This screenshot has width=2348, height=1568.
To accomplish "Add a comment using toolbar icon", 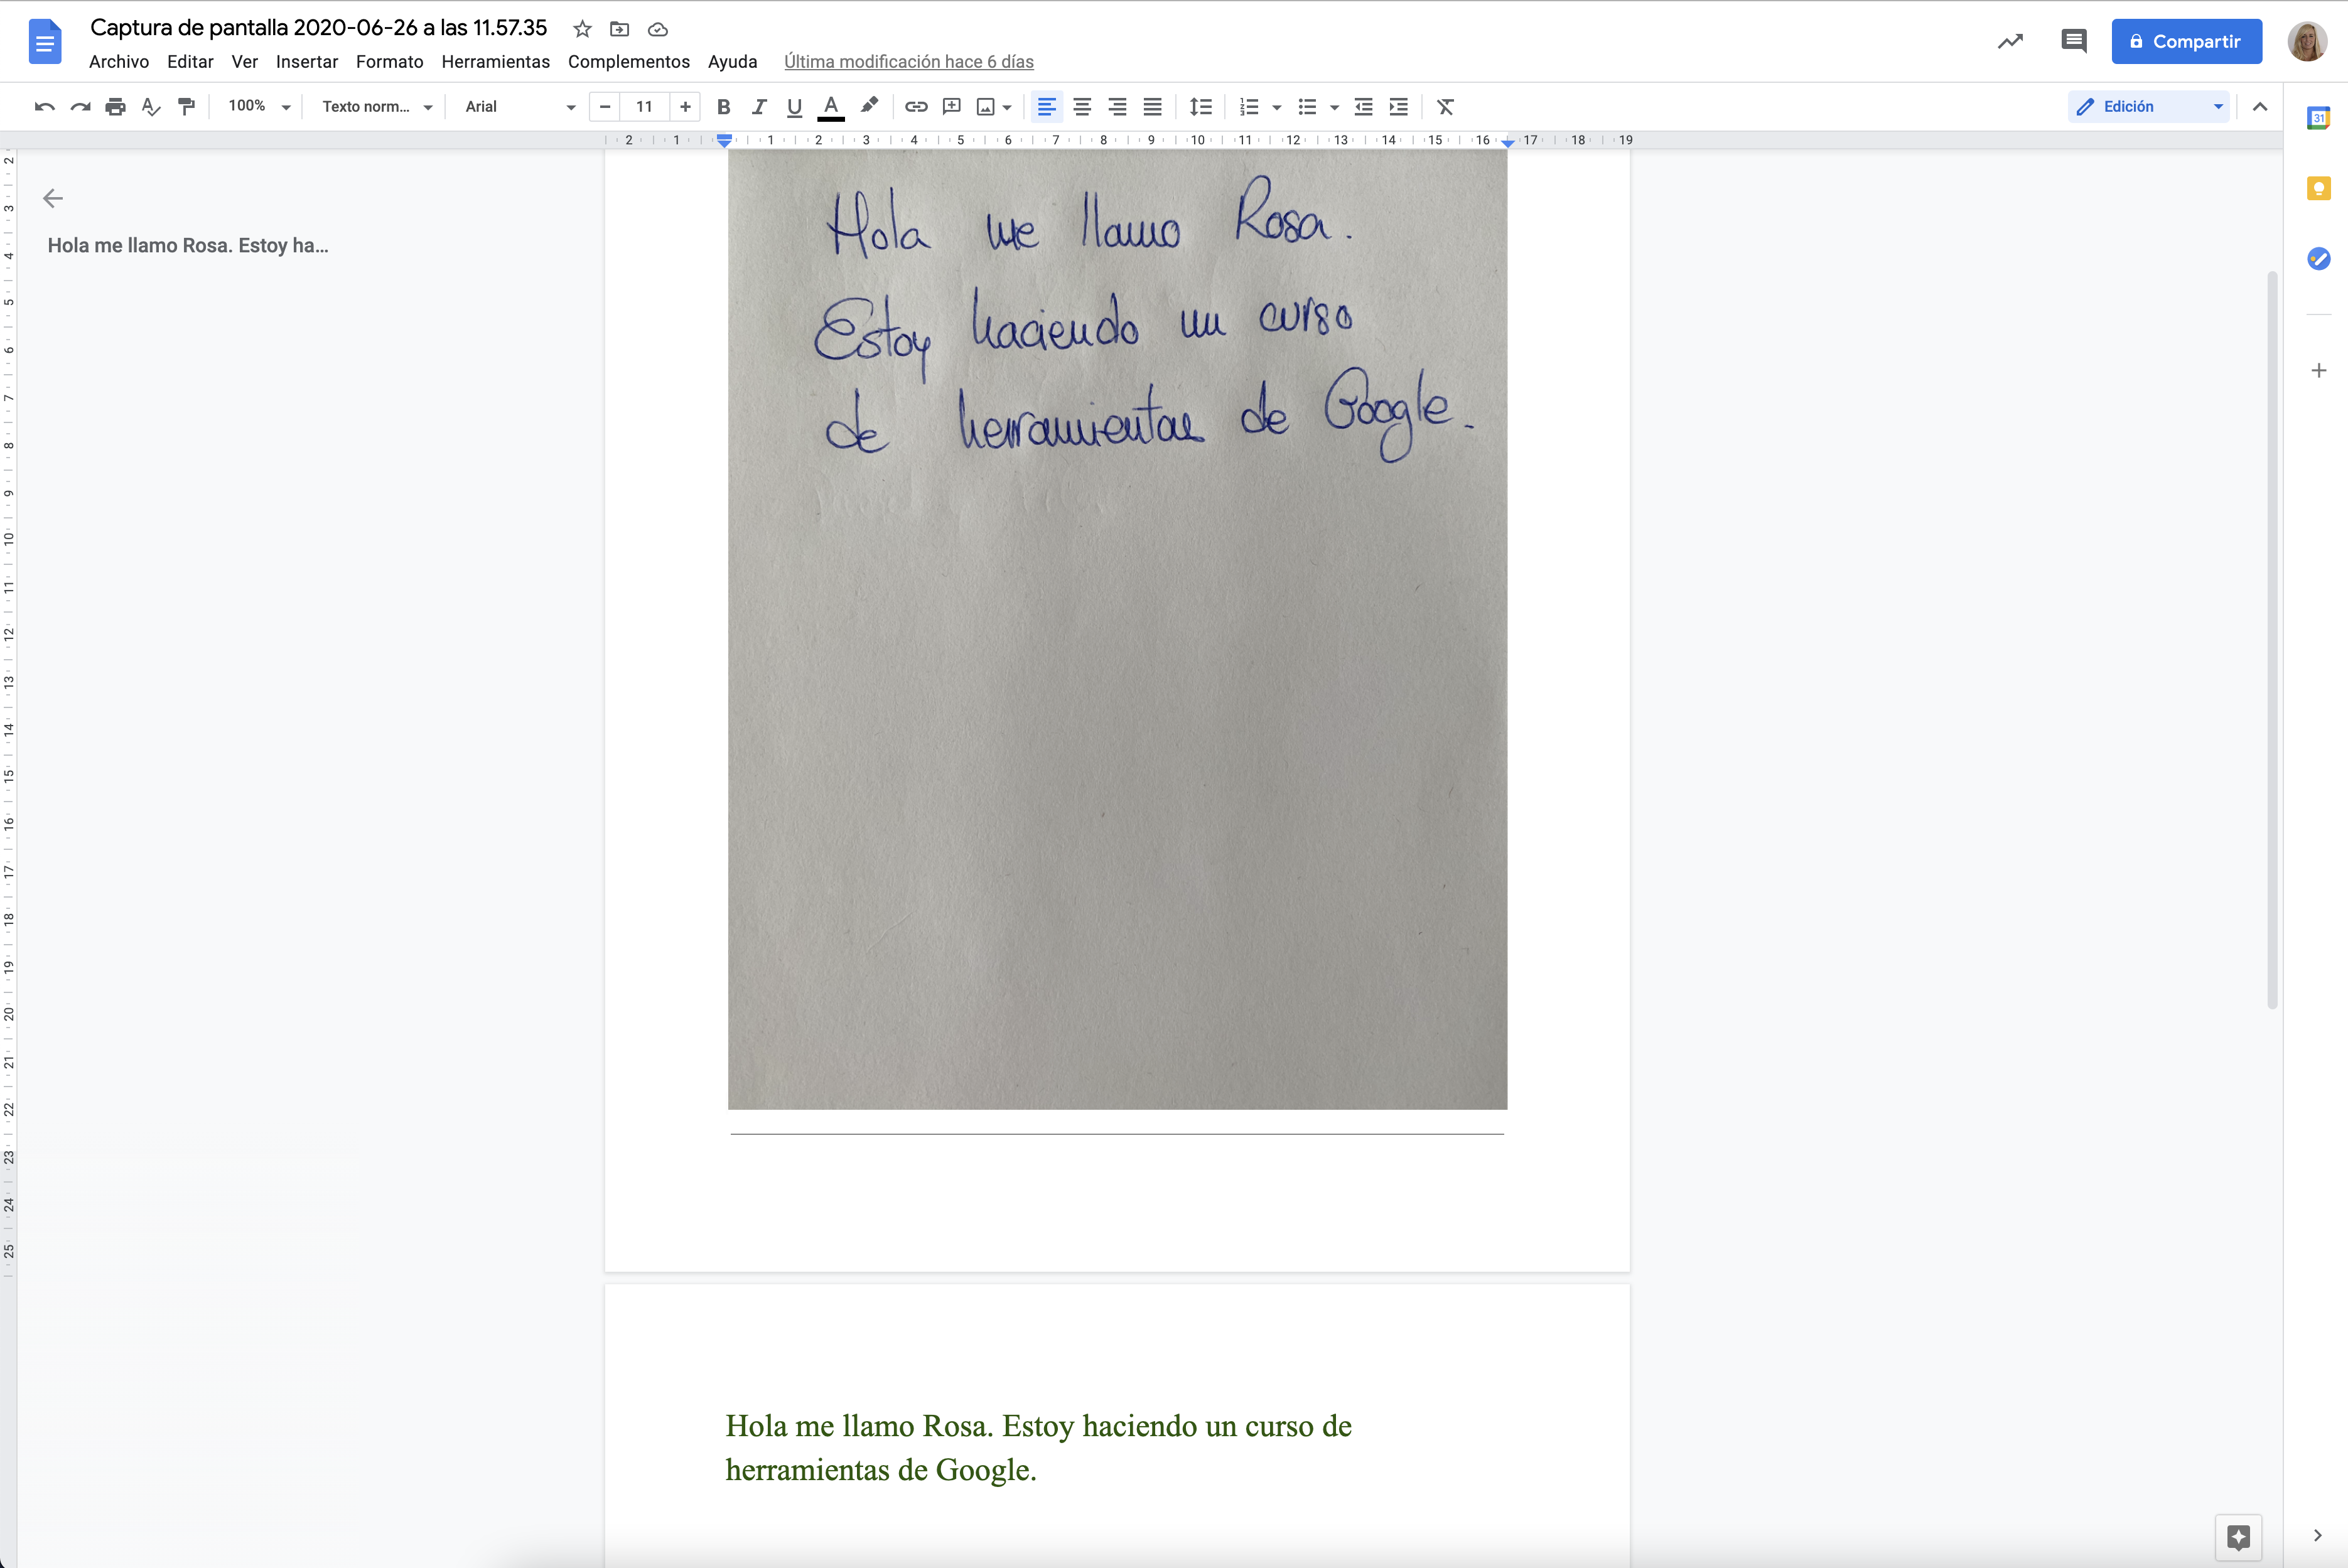I will pyautogui.click(x=951, y=107).
